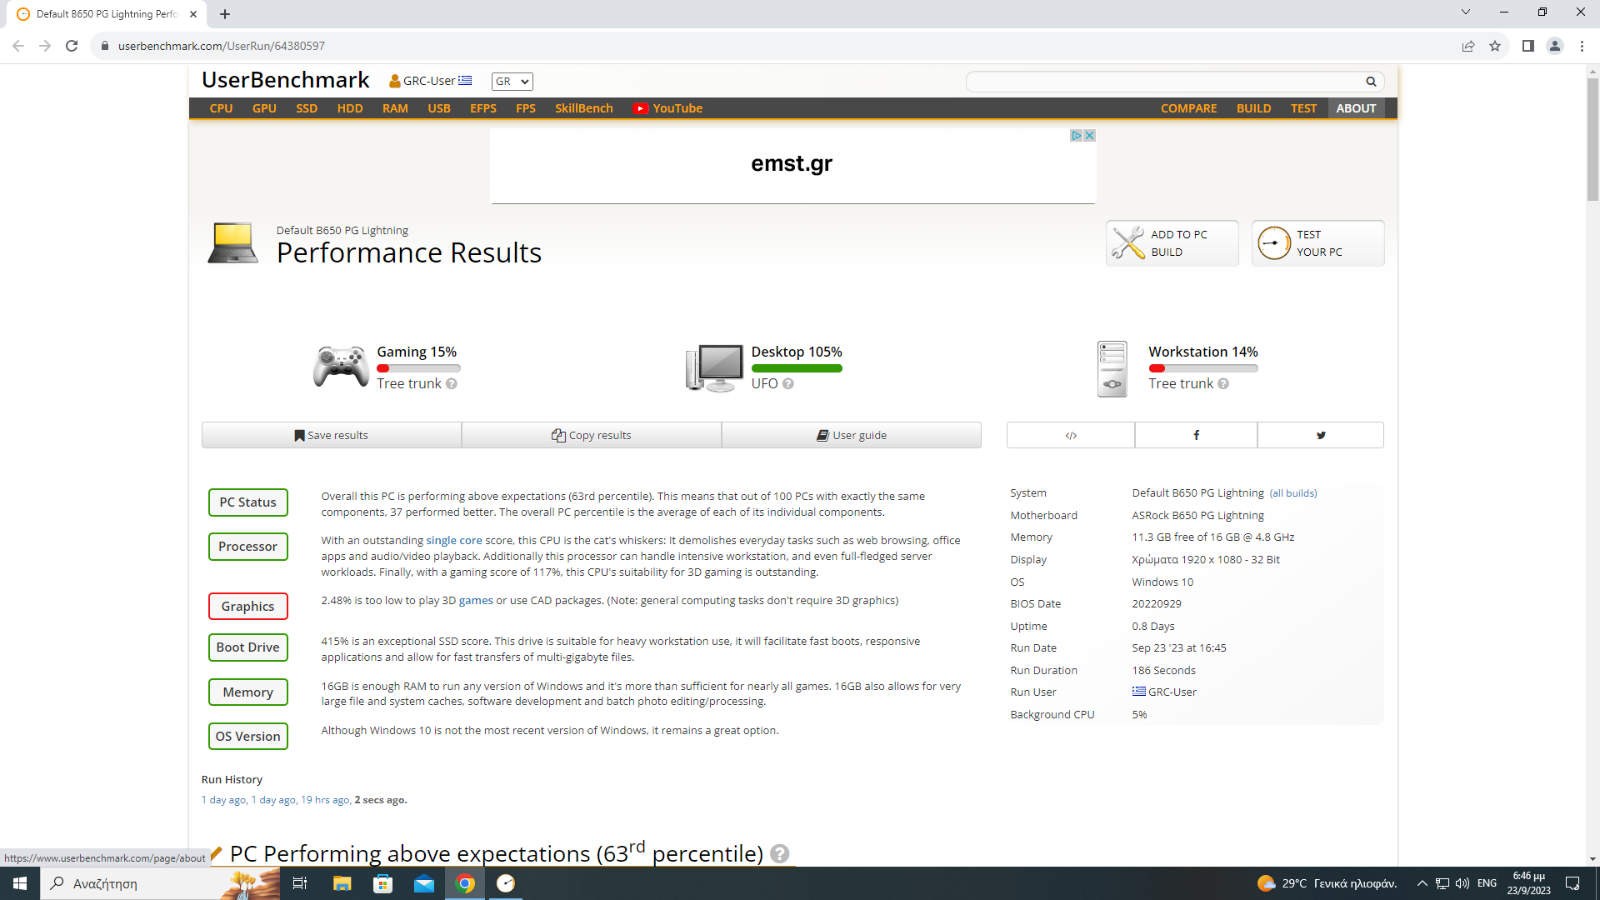
Task: Jump to Graphics section
Action: pyautogui.click(x=248, y=606)
